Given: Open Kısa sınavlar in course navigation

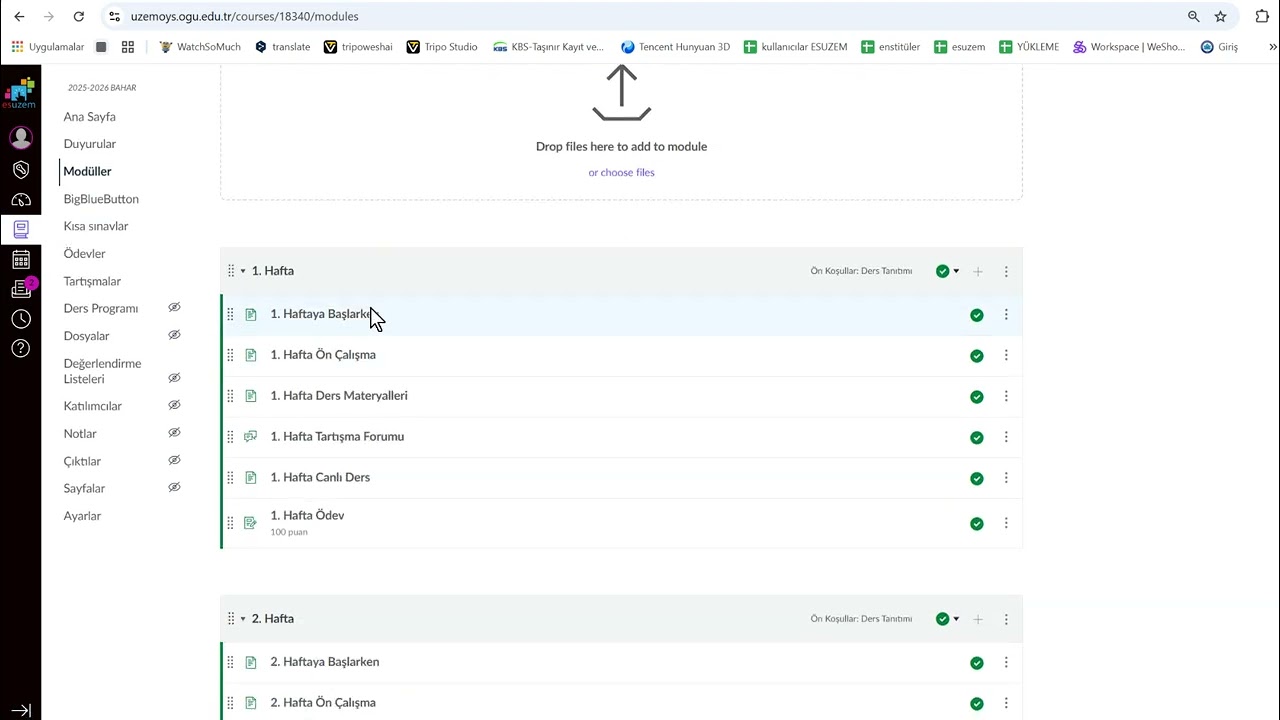Looking at the screenshot, I should 96,226.
